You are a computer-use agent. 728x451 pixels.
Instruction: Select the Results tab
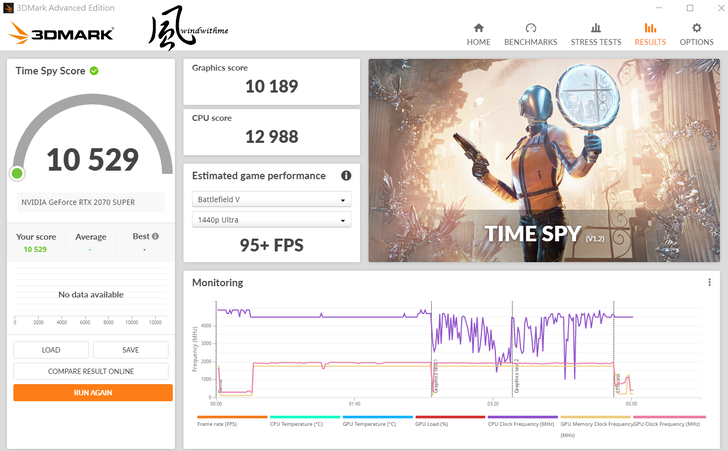(650, 35)
